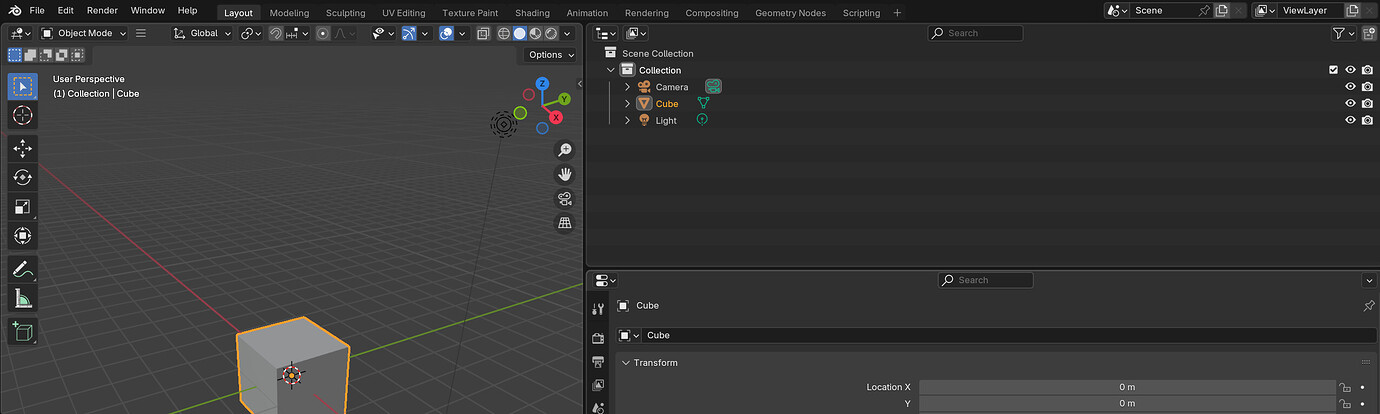Open the shading options dropdown arrow
The height and width of the screenshot is (414, 1380).
pyautogui.click(x=567, y=33)
